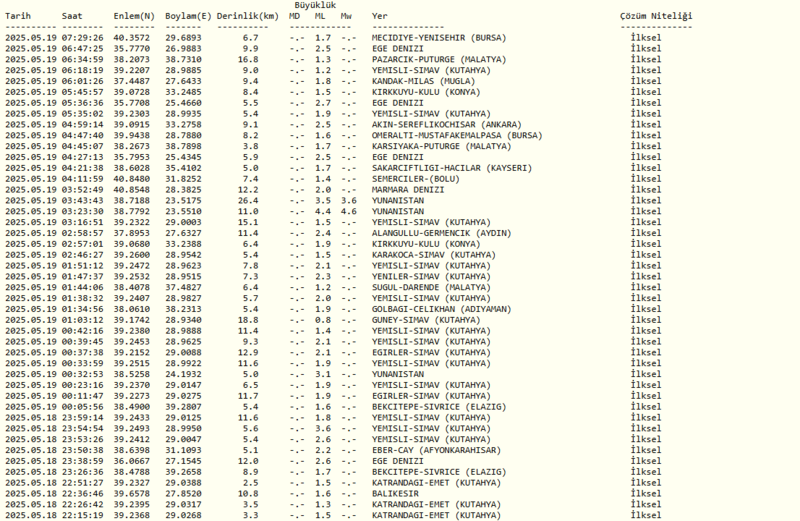
Task: Click the longitude value 26.9883
Action: [x=183, y=48]
